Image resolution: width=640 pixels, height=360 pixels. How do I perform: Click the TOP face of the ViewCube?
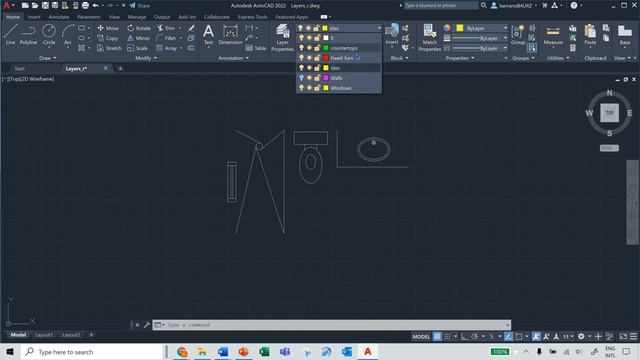pos(609,113)
